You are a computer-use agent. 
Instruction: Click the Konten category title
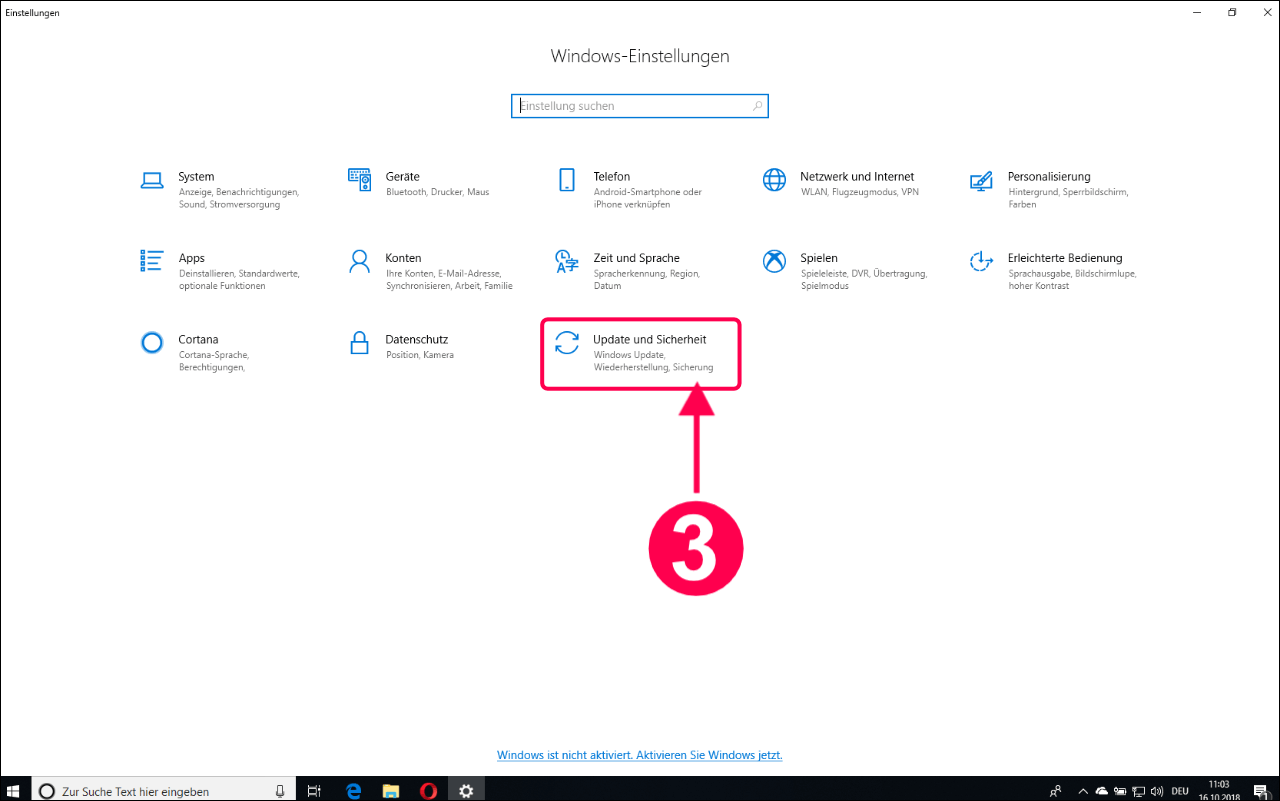[403, 258]
